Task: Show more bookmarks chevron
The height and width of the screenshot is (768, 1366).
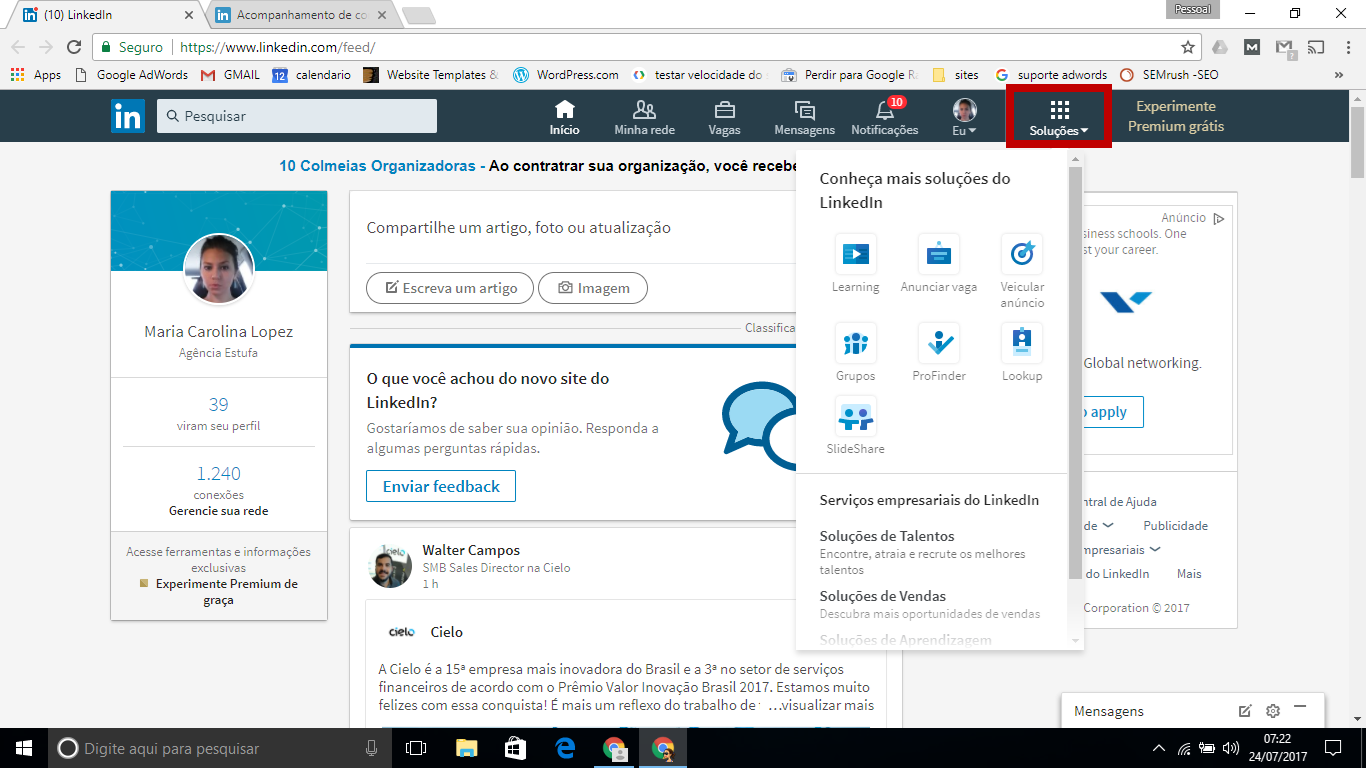Action: click(x=1339, y=75)
